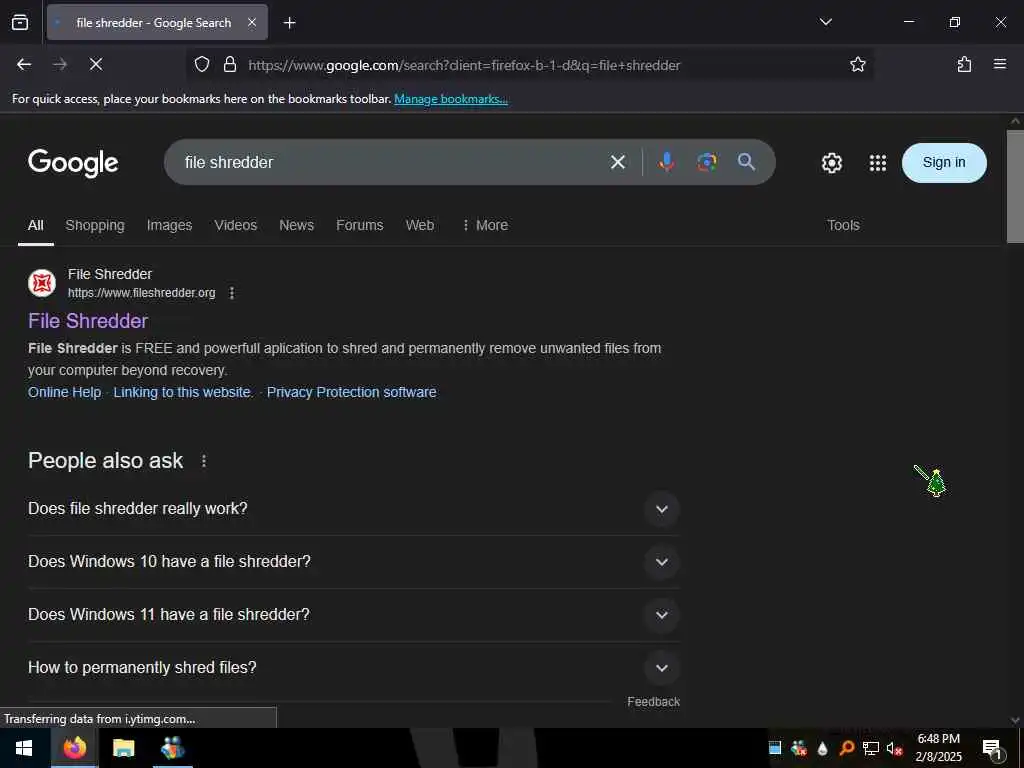Clear the search query with the X
Screen dimensions: 1024x768
coord(617,162)
